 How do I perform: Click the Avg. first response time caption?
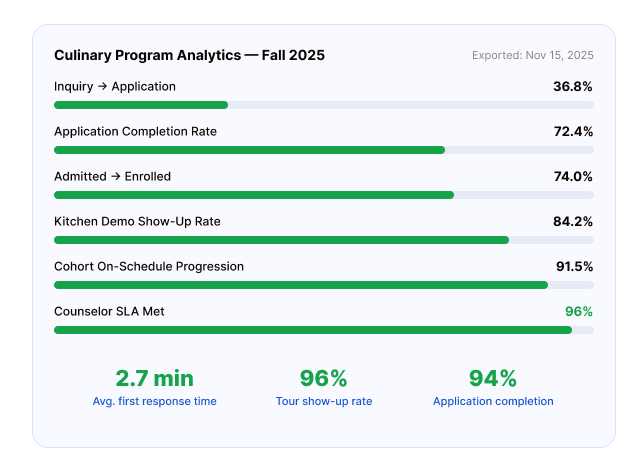coord(154,401)
